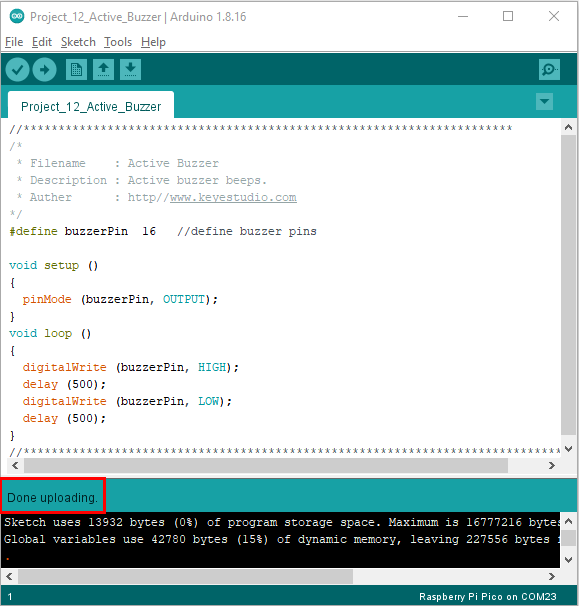Click the console scroll left arrow
The width and height of the screenshot is (579, 606).
point(9,577)
